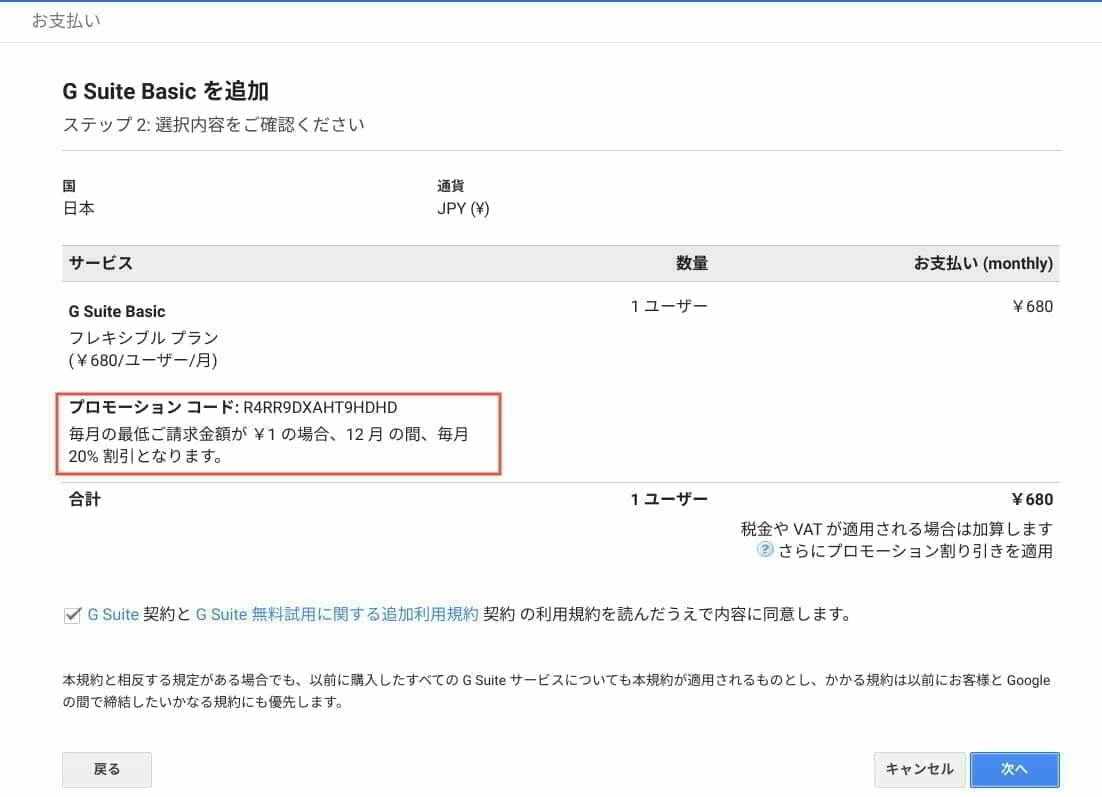Click さらにプロモーション割り引きを適用 link
The width and height of the screenshot is (1102, 797).
(915, 550)
